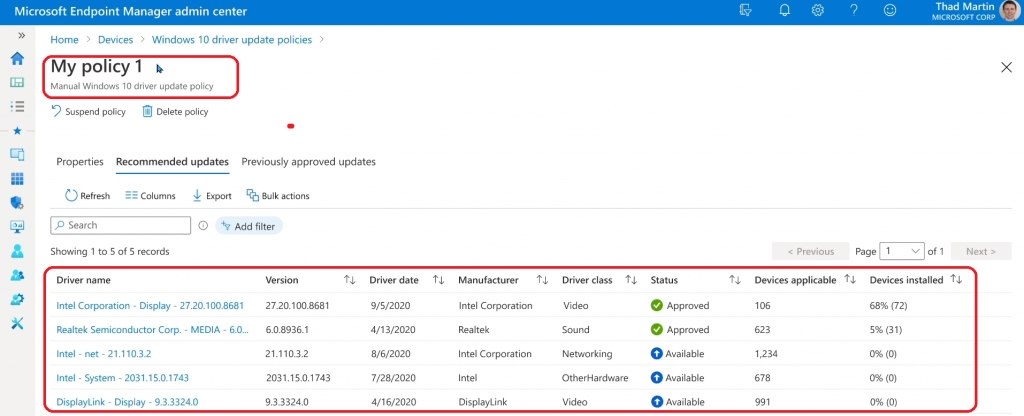Click Add filter button
This screenshot has width=1024, height=416.
coord(249,226)
